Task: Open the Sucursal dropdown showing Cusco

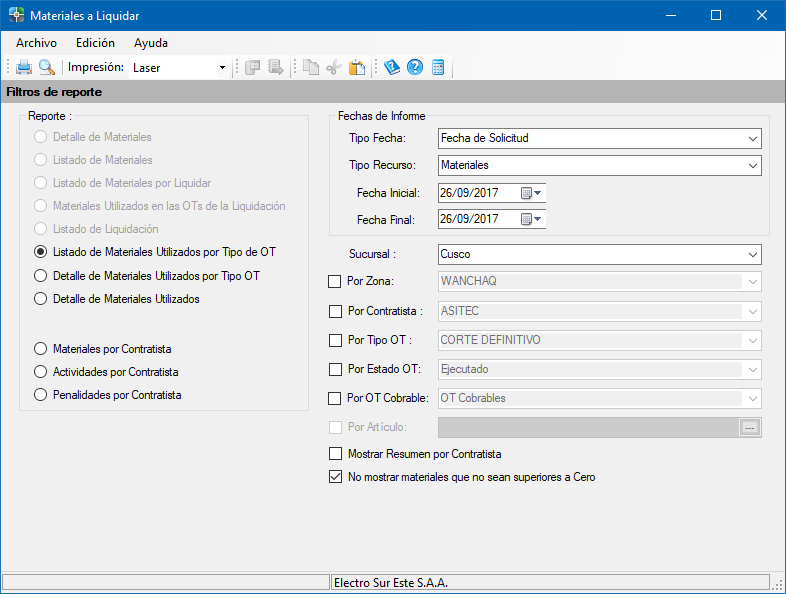Action: 752,254
